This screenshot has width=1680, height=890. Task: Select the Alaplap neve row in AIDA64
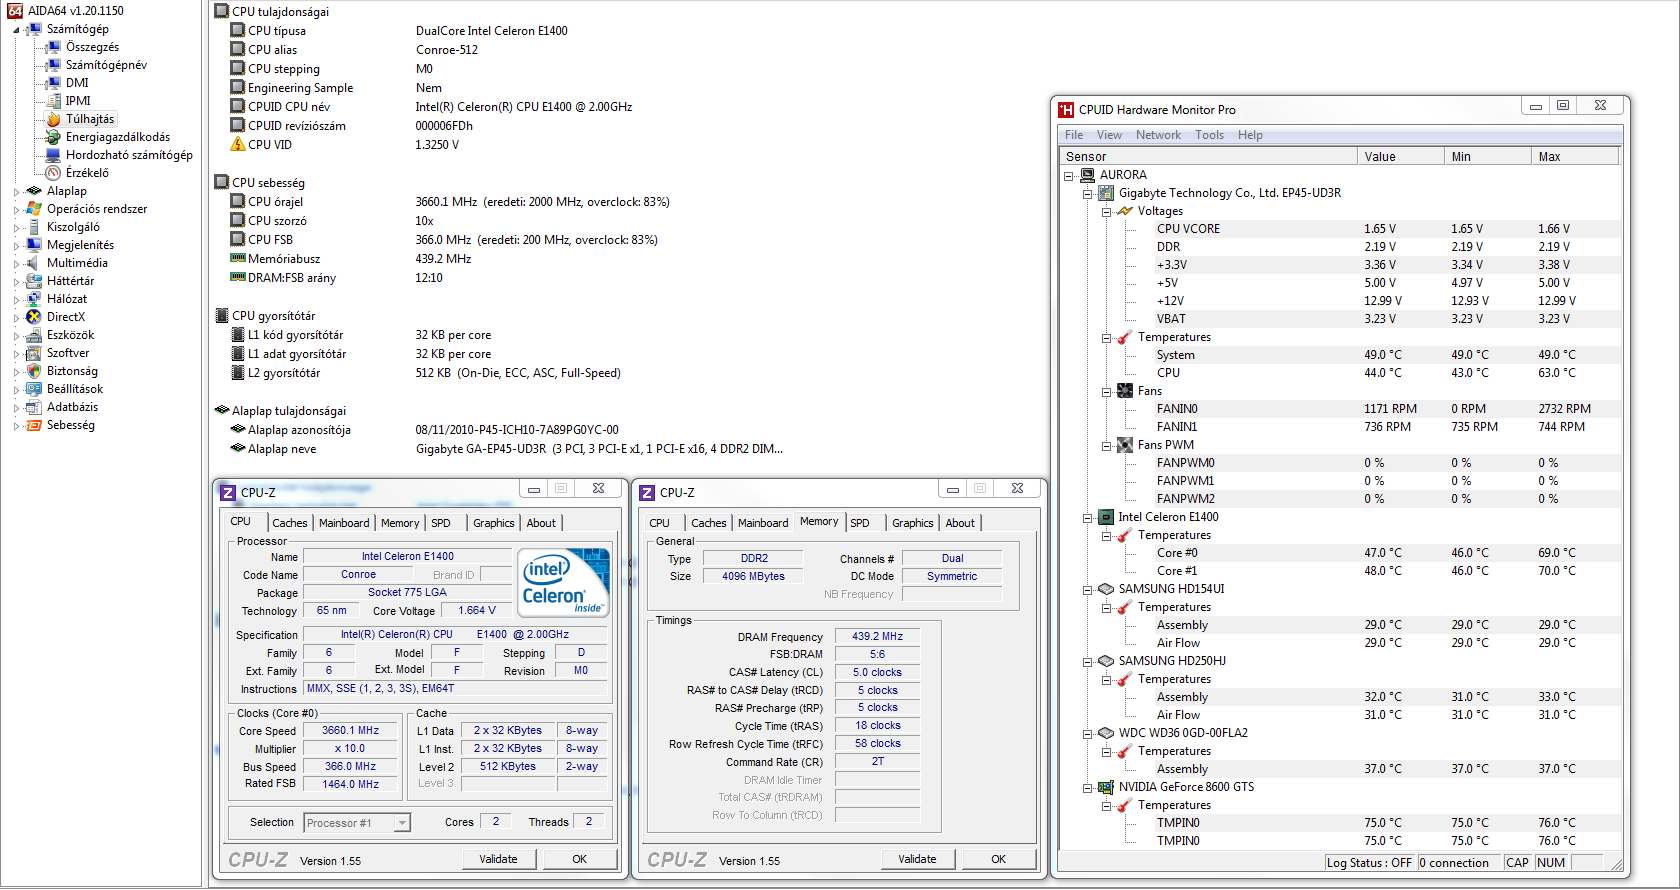pyautogui.click(x=506, y=449)
